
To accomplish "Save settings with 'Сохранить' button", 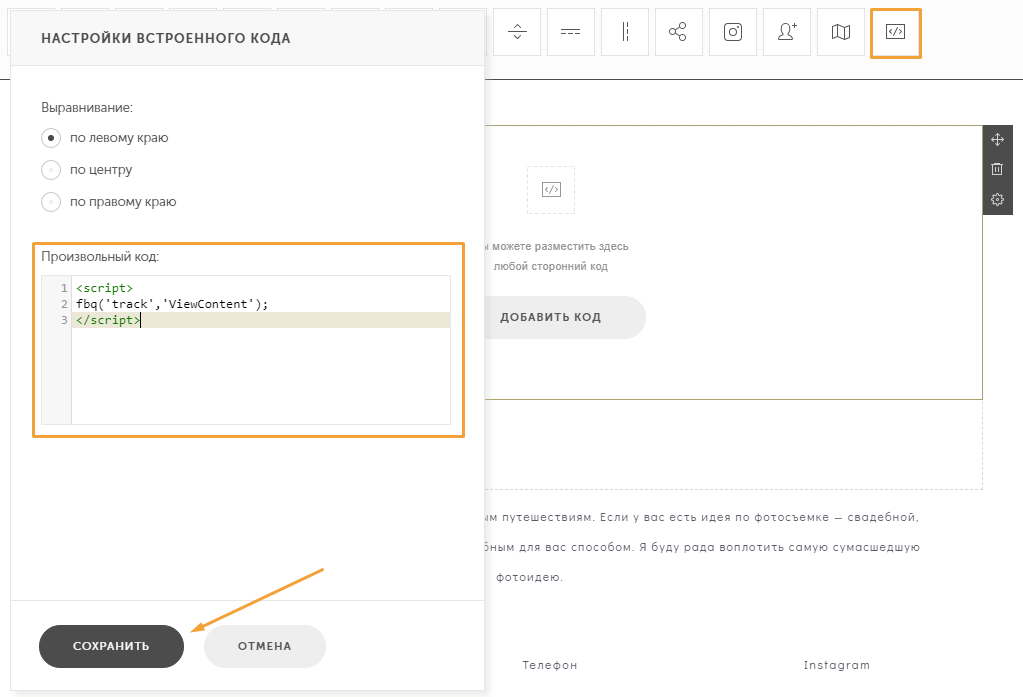I will [112, 646].
